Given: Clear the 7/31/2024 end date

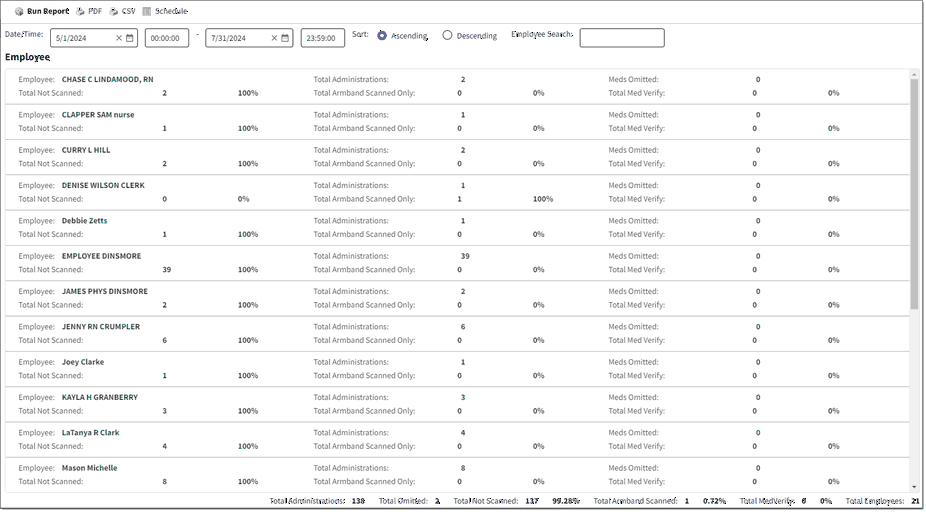Looking at the screenshot, I should pyautogui.click(x=274, y=38).
